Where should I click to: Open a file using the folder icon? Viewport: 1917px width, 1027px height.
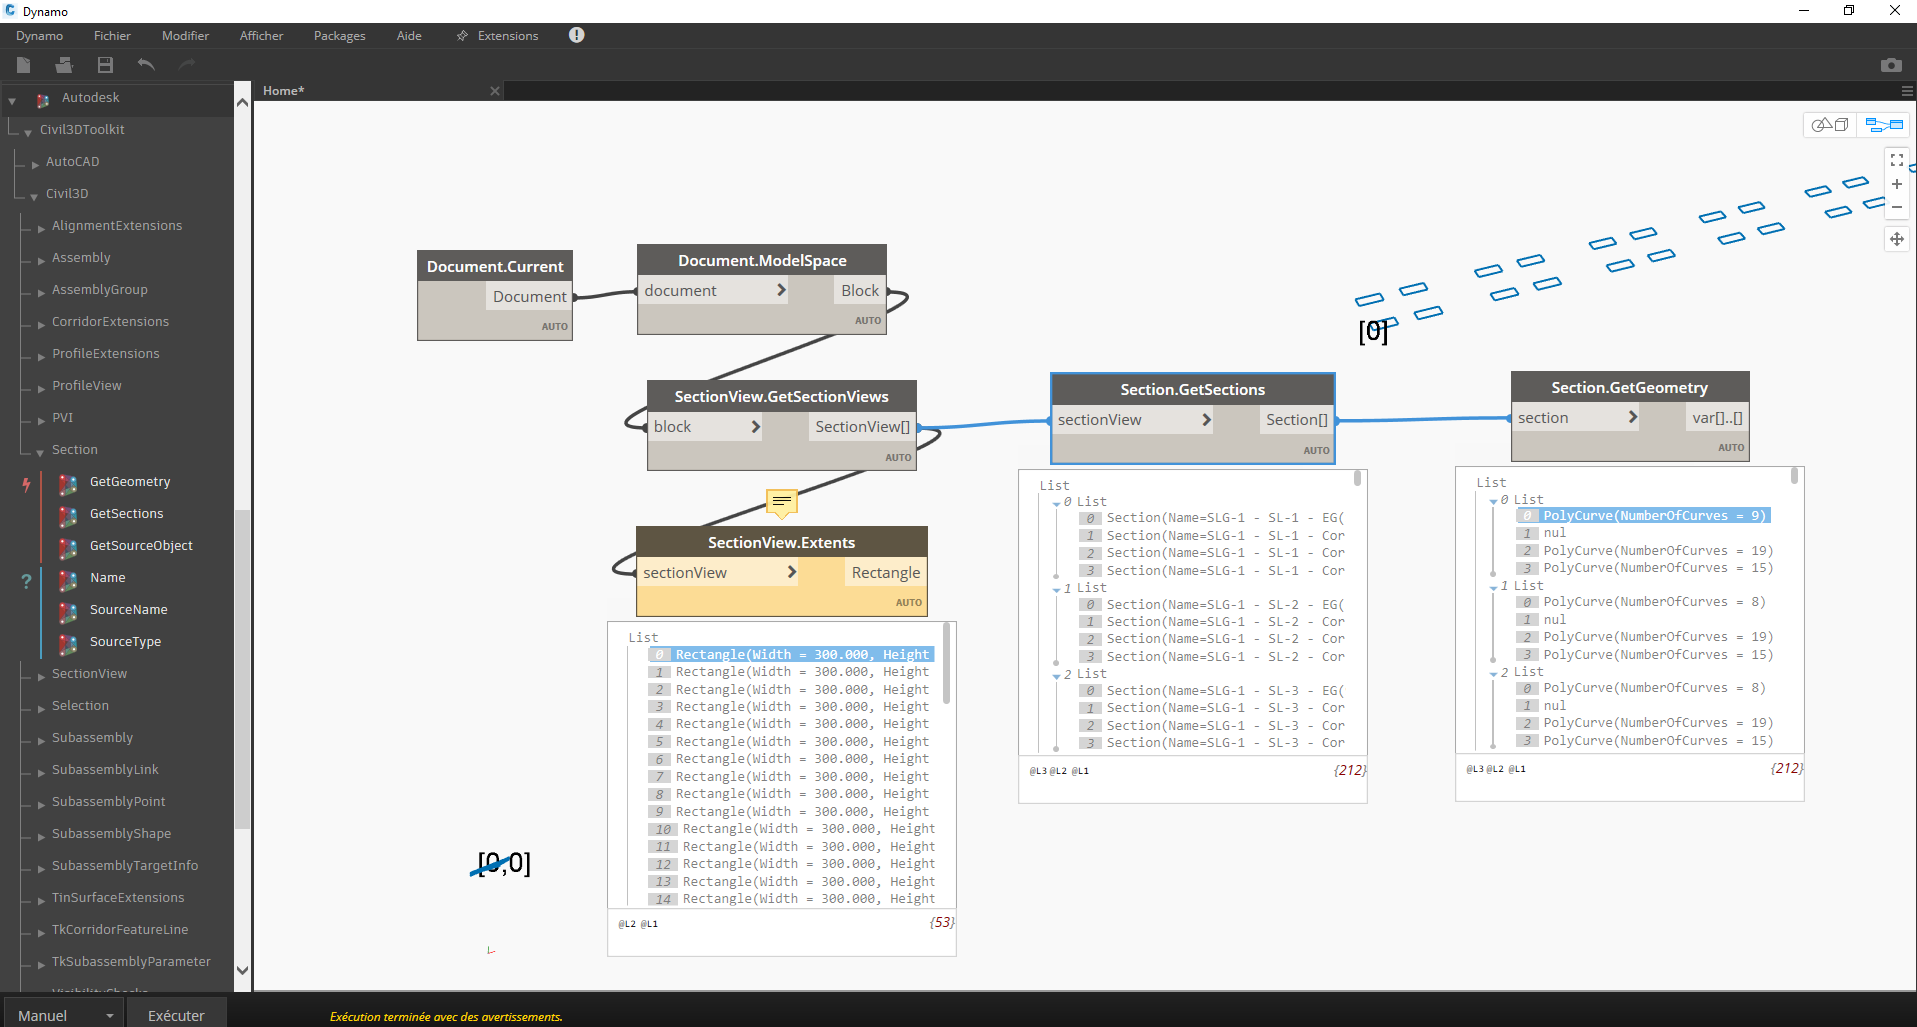coord(64,65)
